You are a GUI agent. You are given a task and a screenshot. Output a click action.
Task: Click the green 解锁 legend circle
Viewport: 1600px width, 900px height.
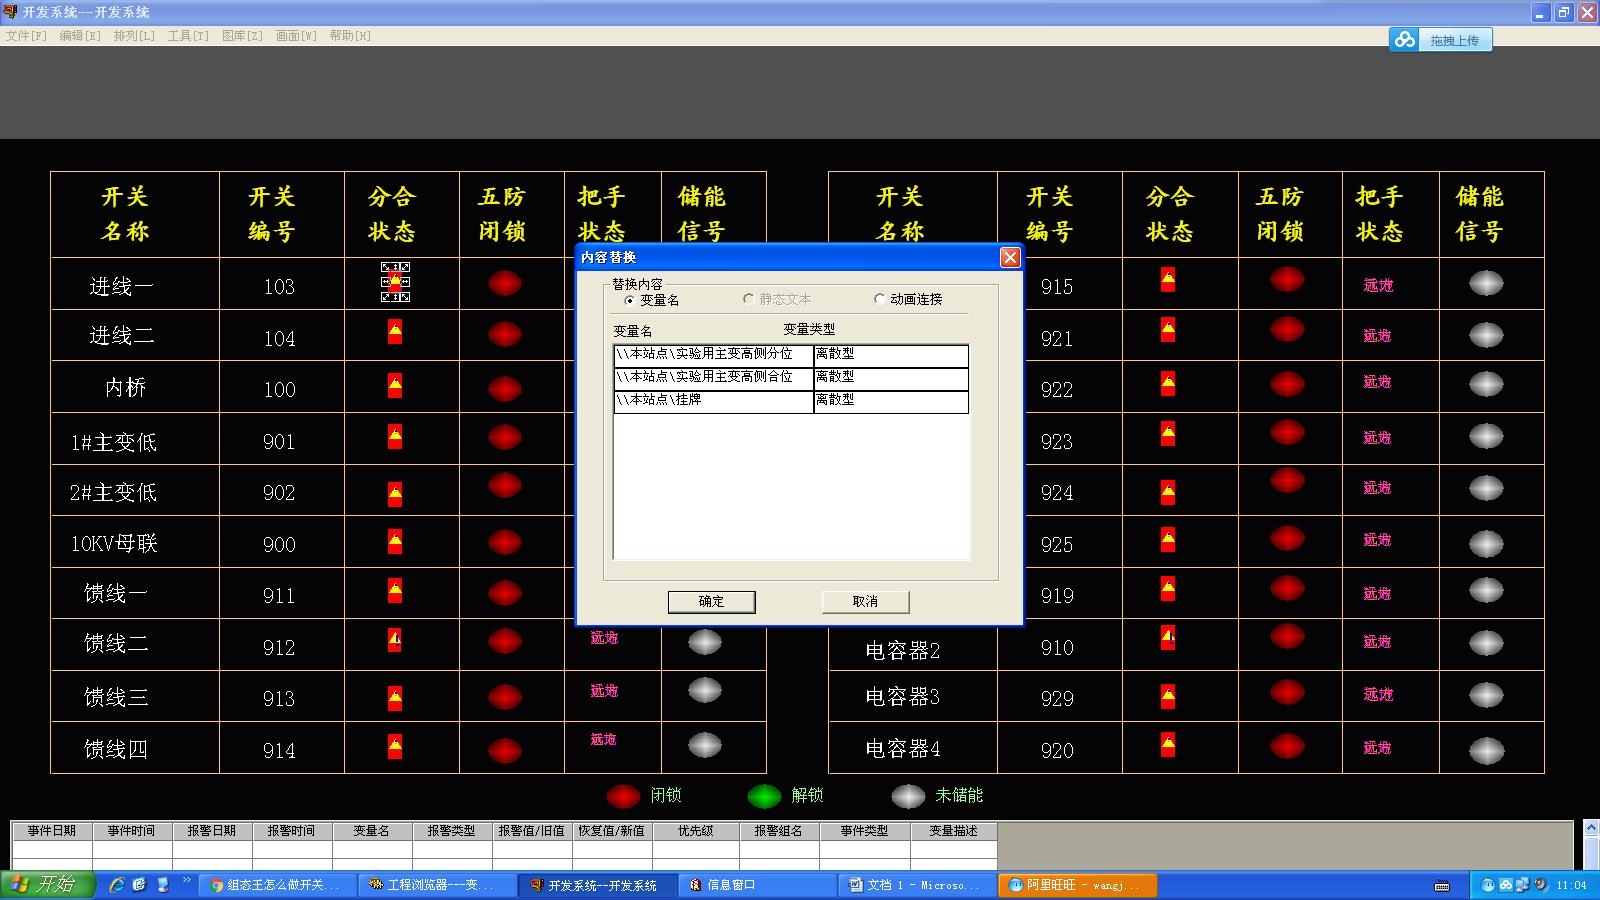[764, 796]
